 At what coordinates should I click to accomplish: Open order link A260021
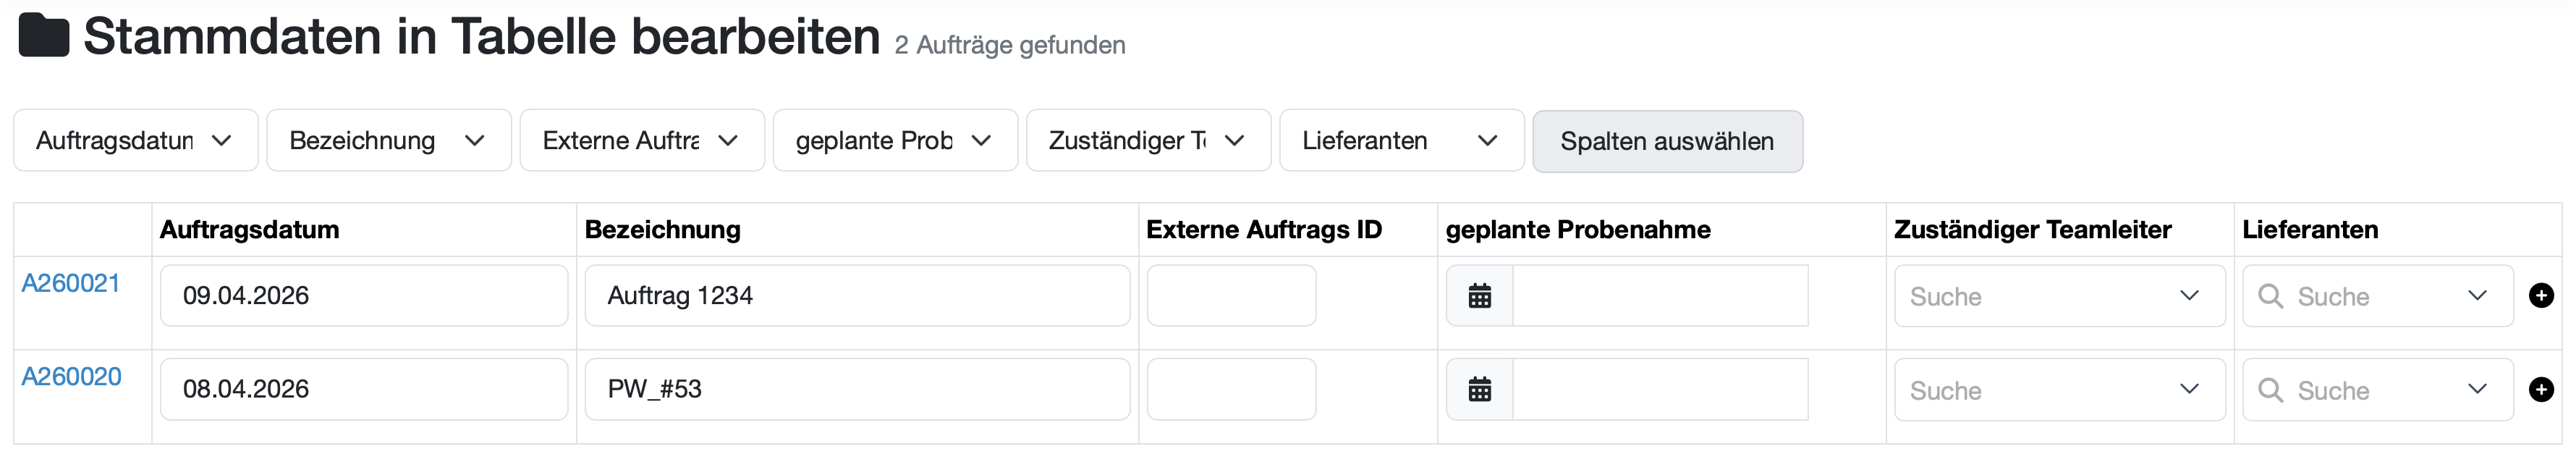point(71,283)
